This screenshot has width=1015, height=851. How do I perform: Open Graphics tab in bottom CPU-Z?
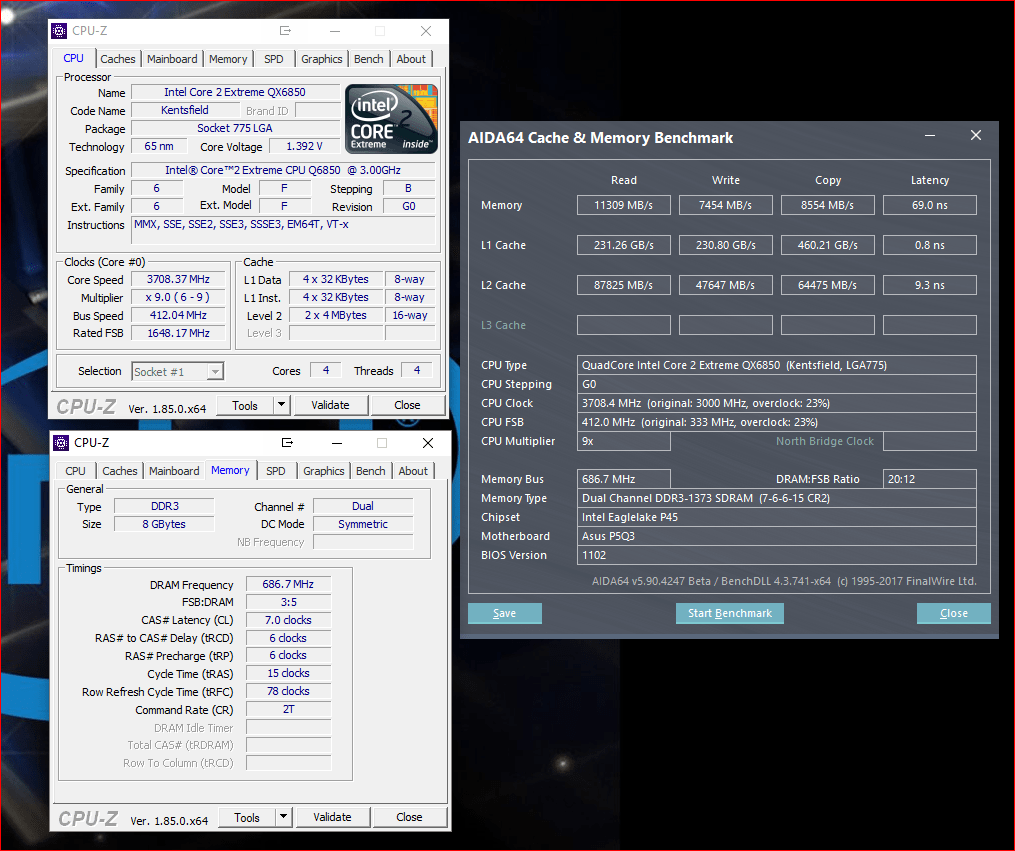[324, 471]
